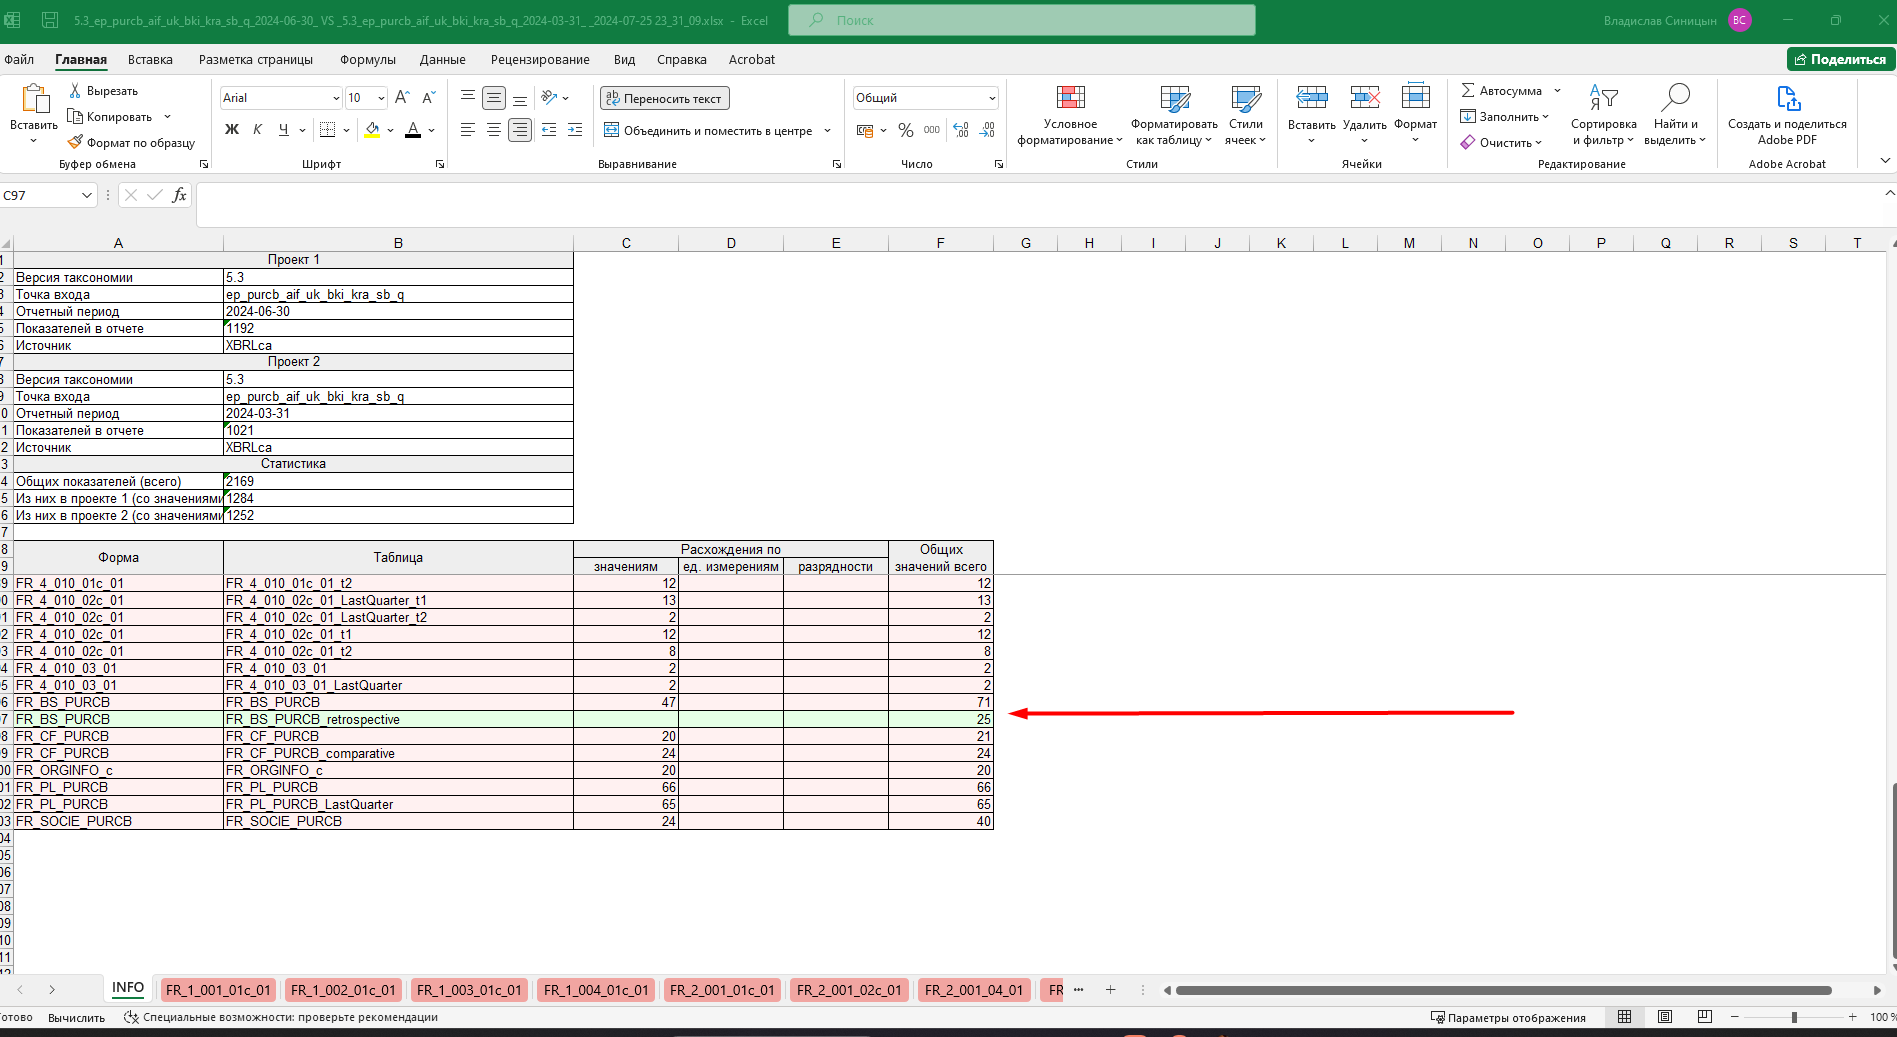Viewport: 1897px width, 1037px height.
Task: Align cell text left
Action: 467,130
